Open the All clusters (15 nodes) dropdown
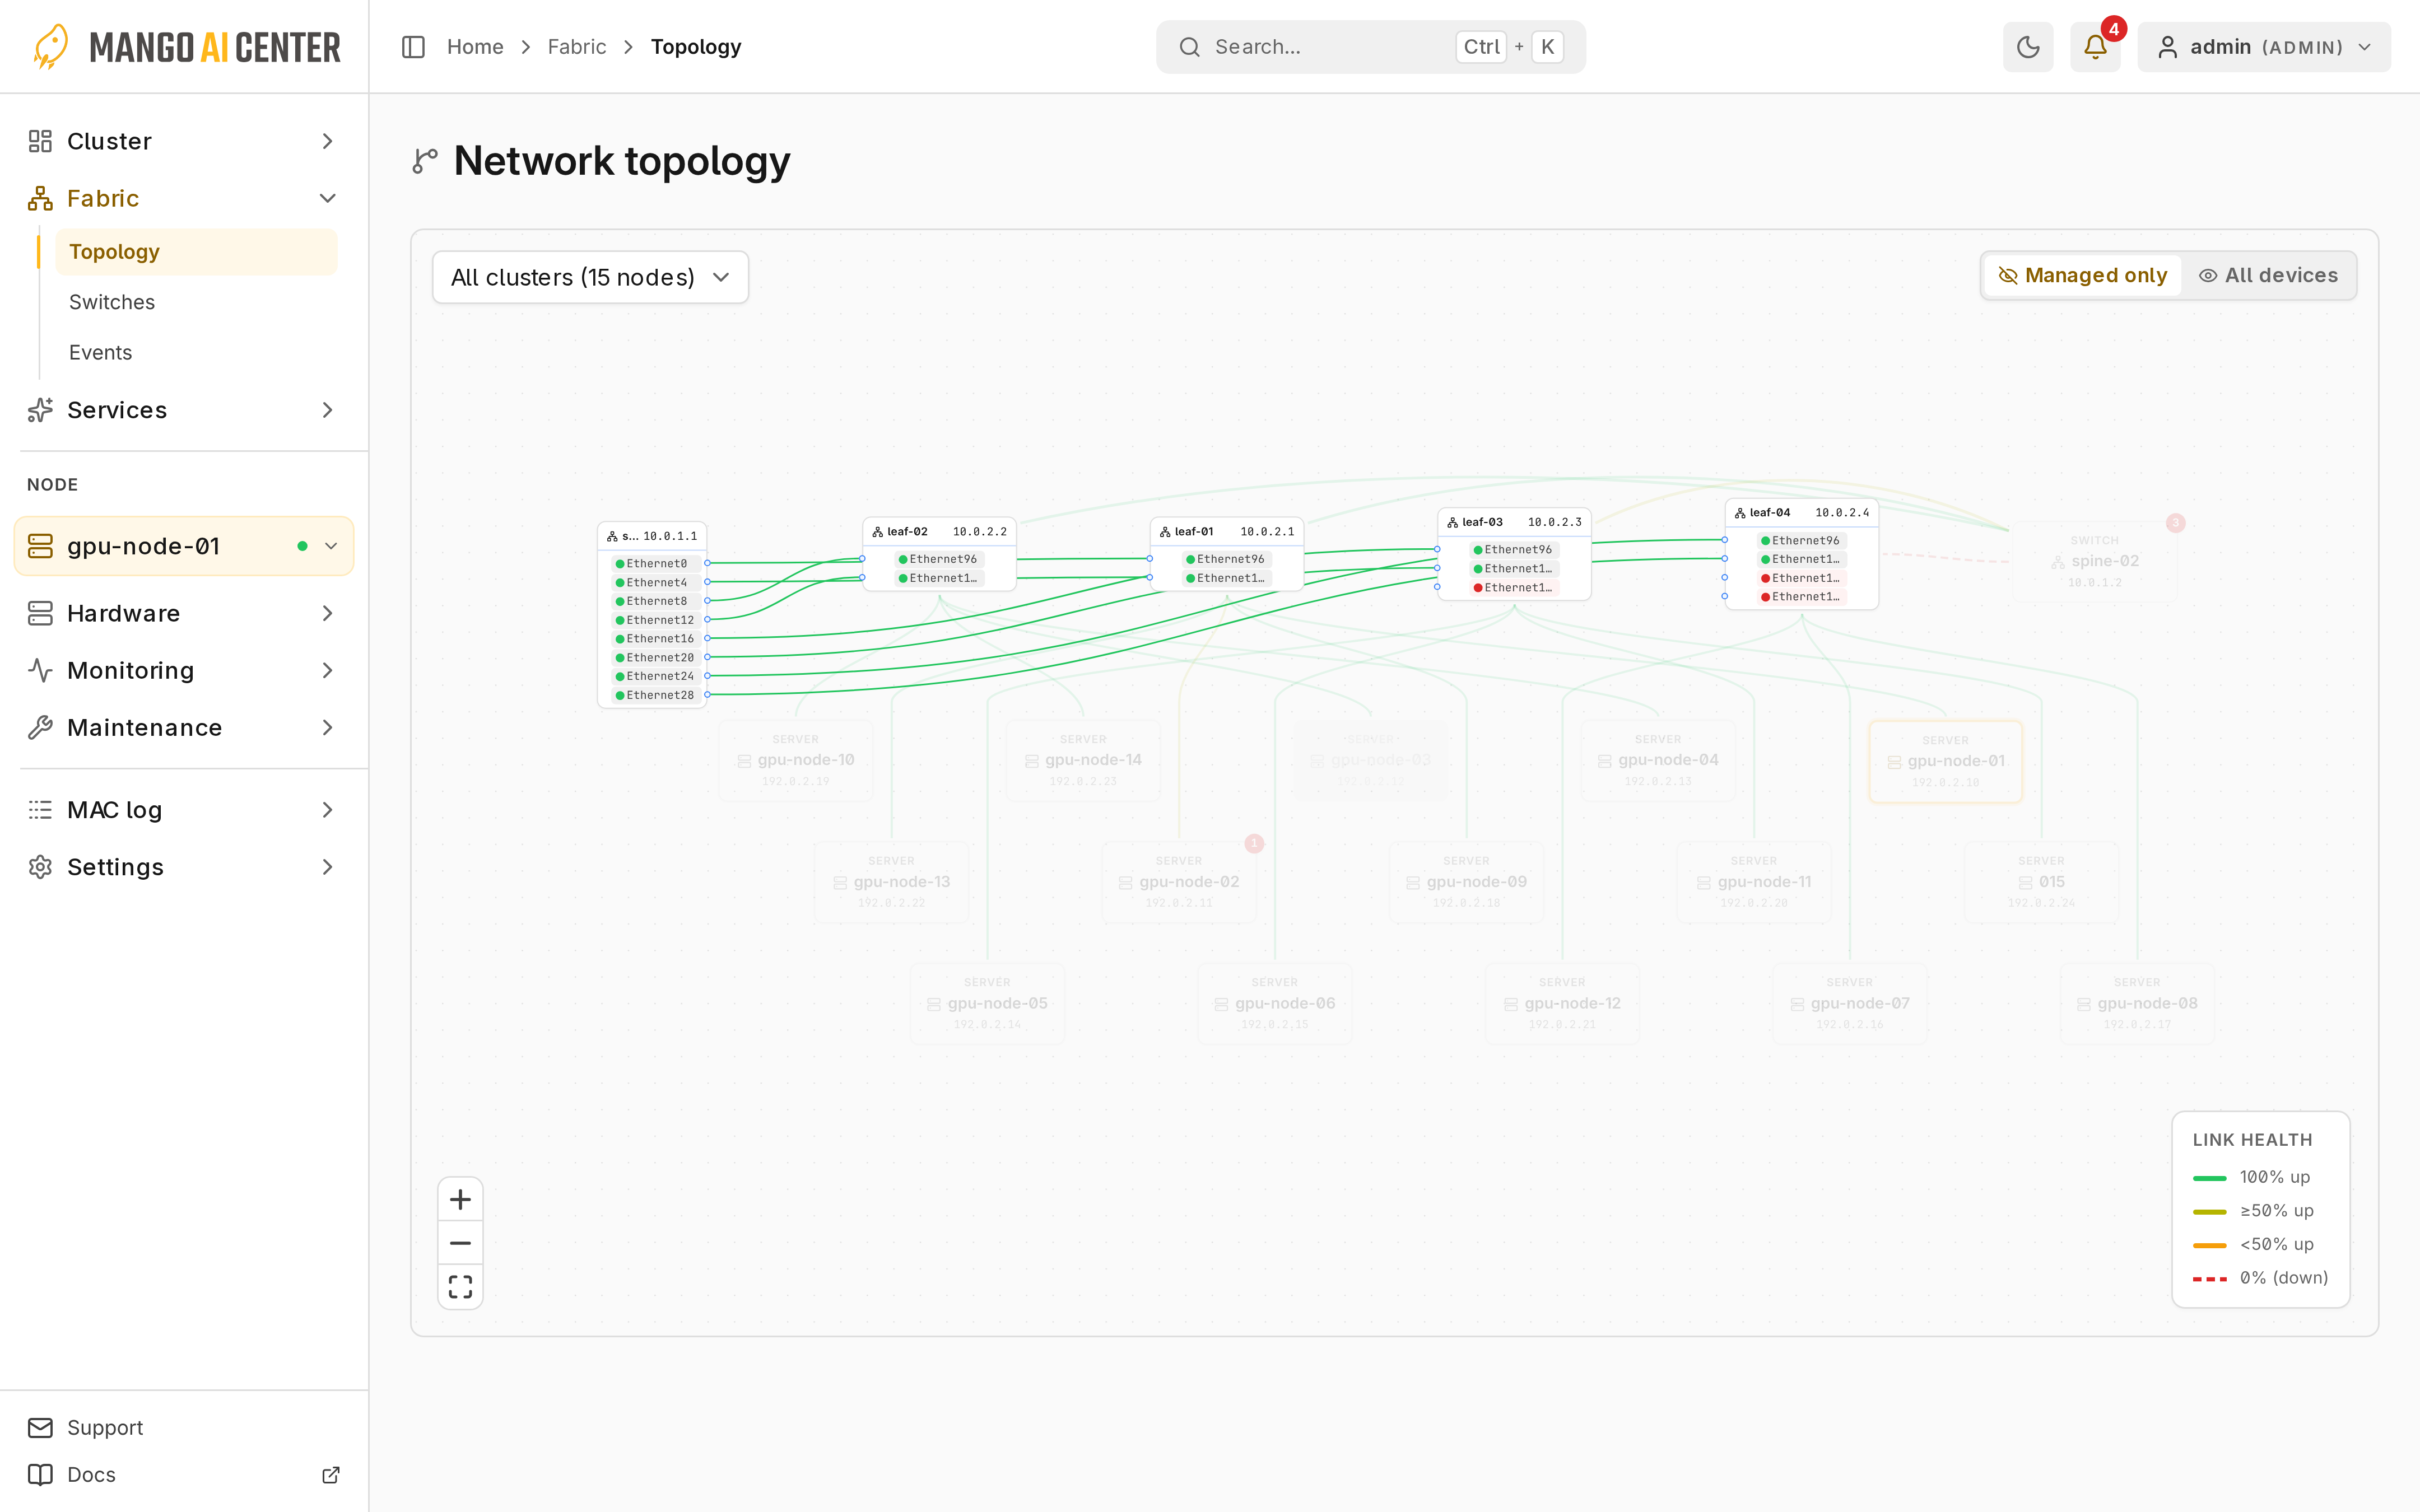This screenshot has width=2420, height=1512. [x=590, y=277]
